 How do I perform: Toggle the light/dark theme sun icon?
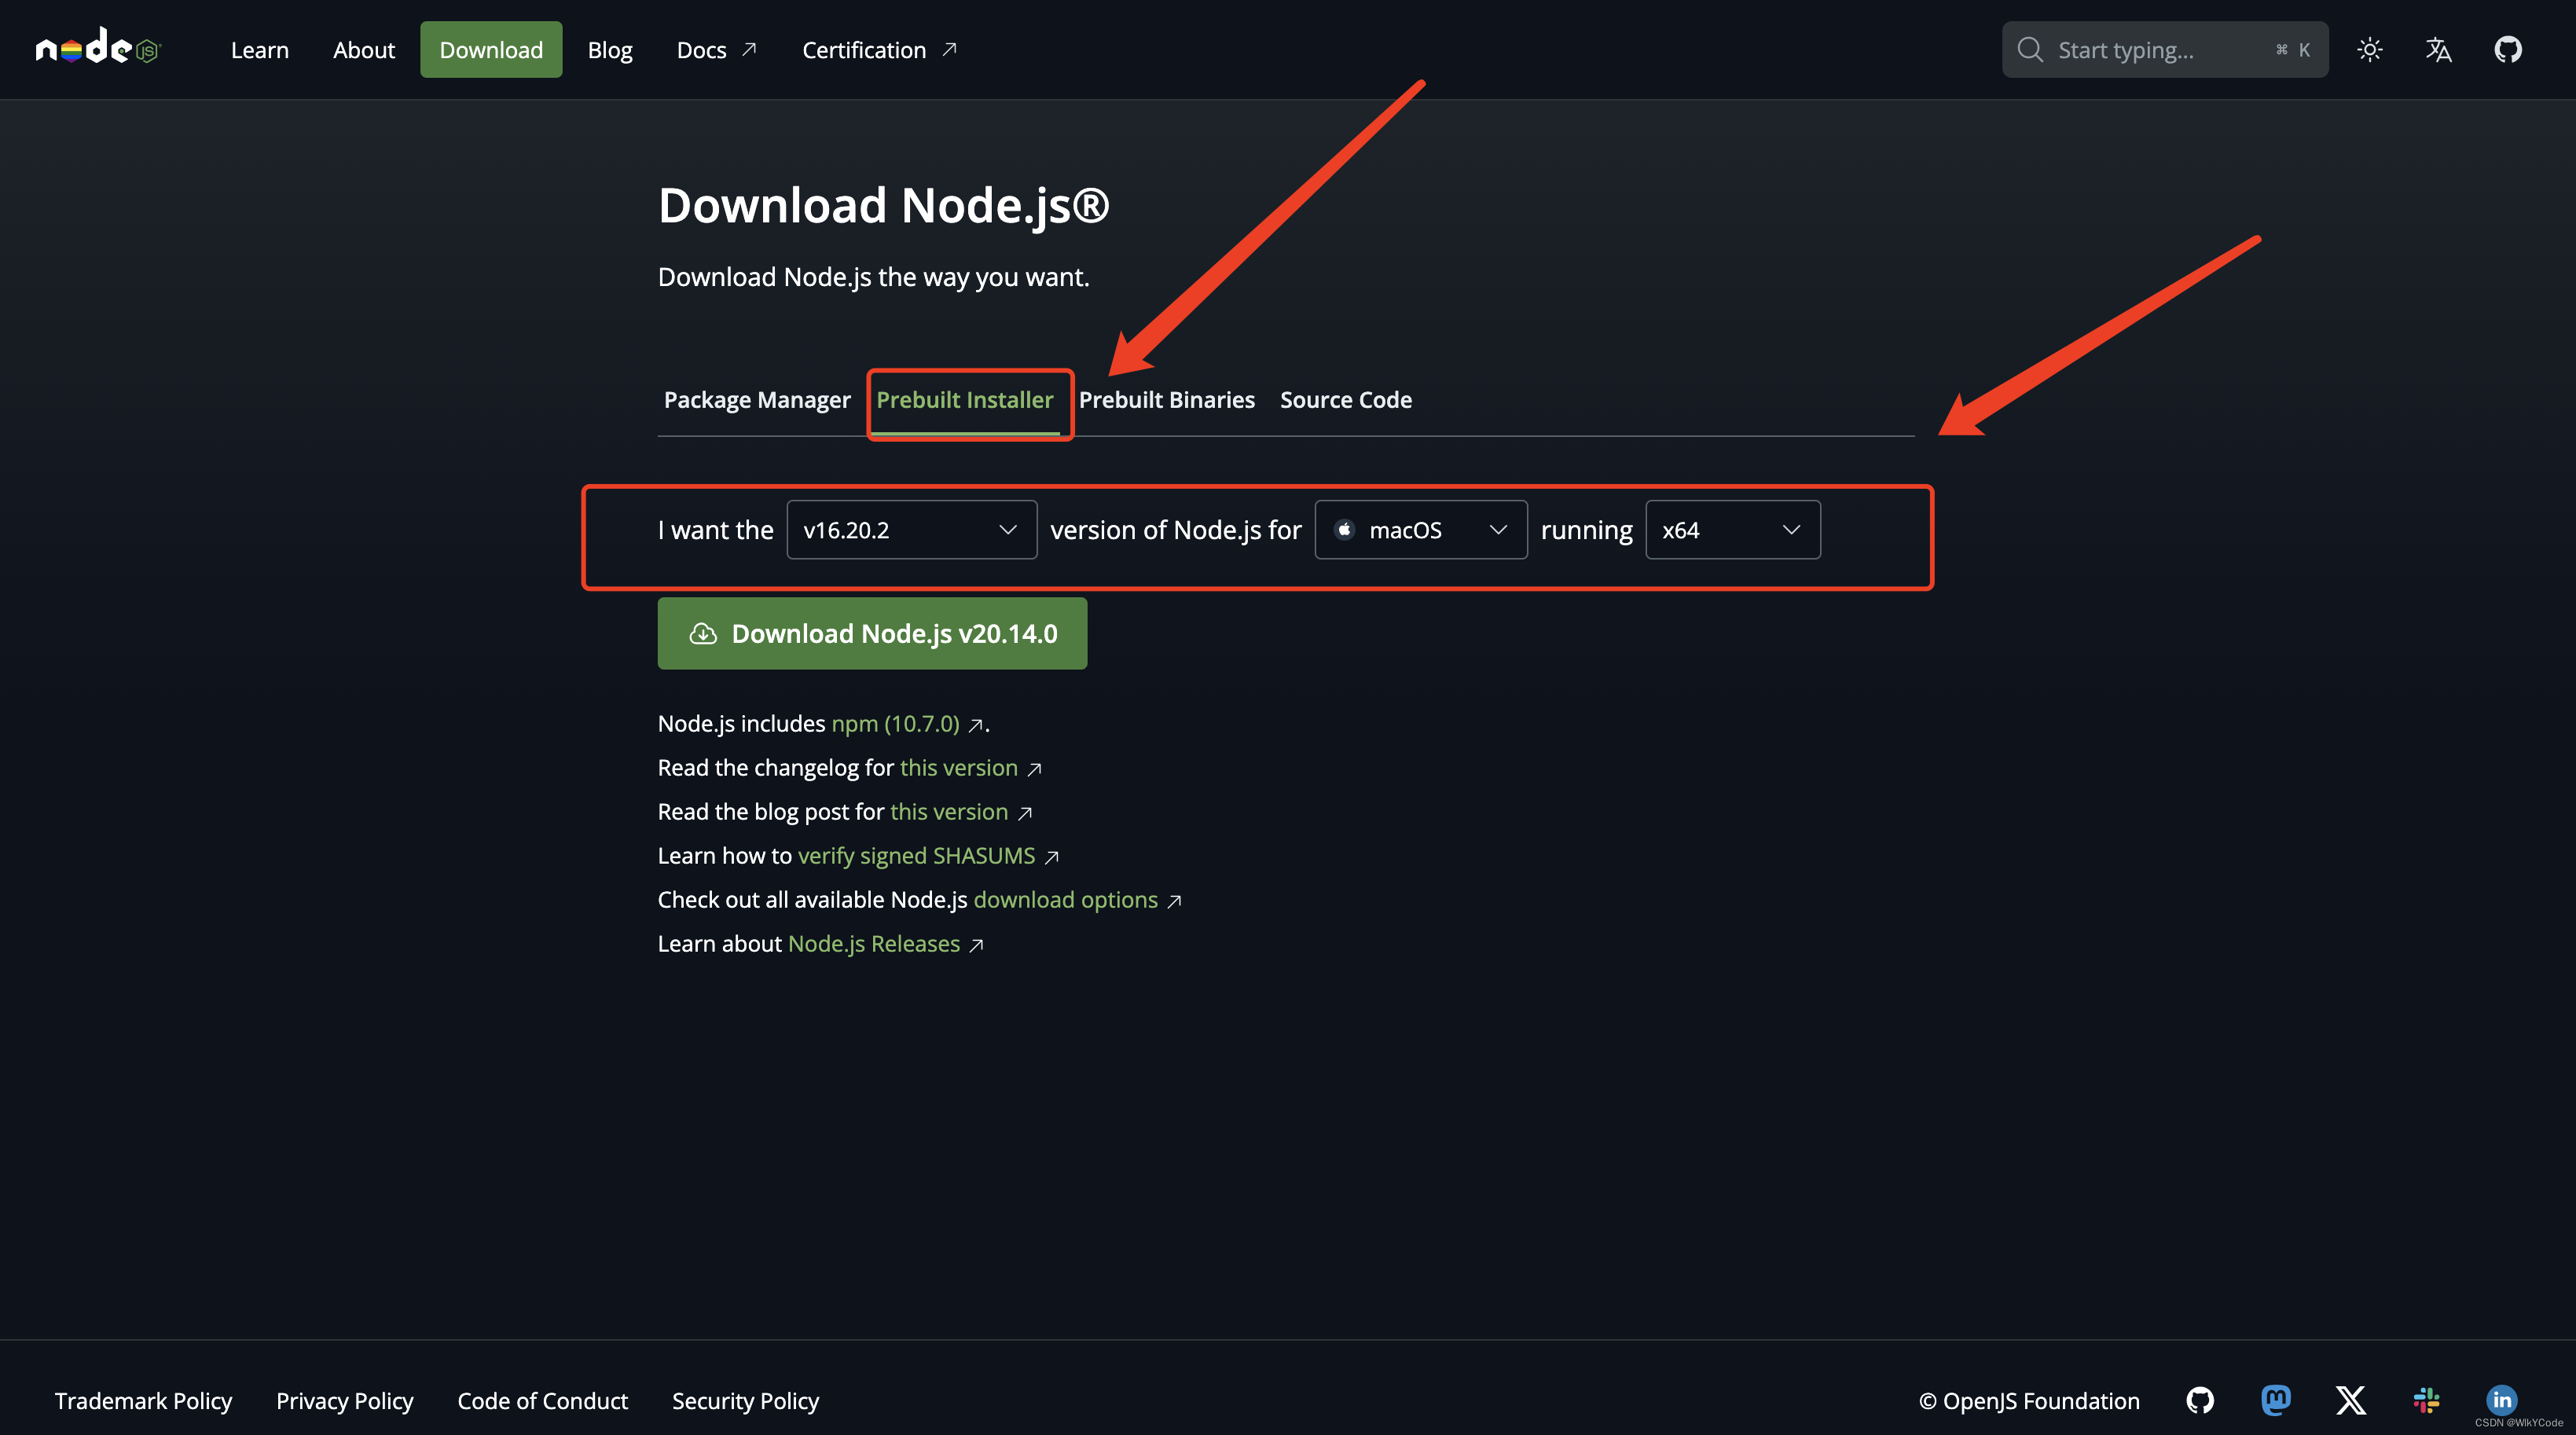[x=2369, y=49]
